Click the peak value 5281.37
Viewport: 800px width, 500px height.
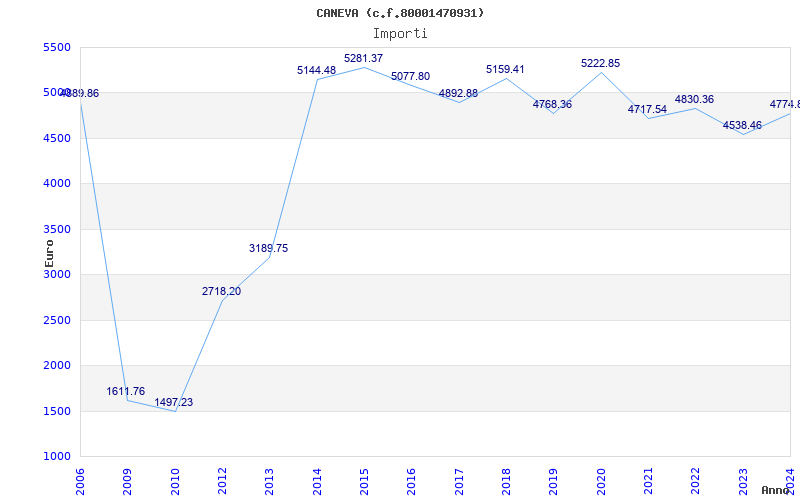click(x=363, y=59)
